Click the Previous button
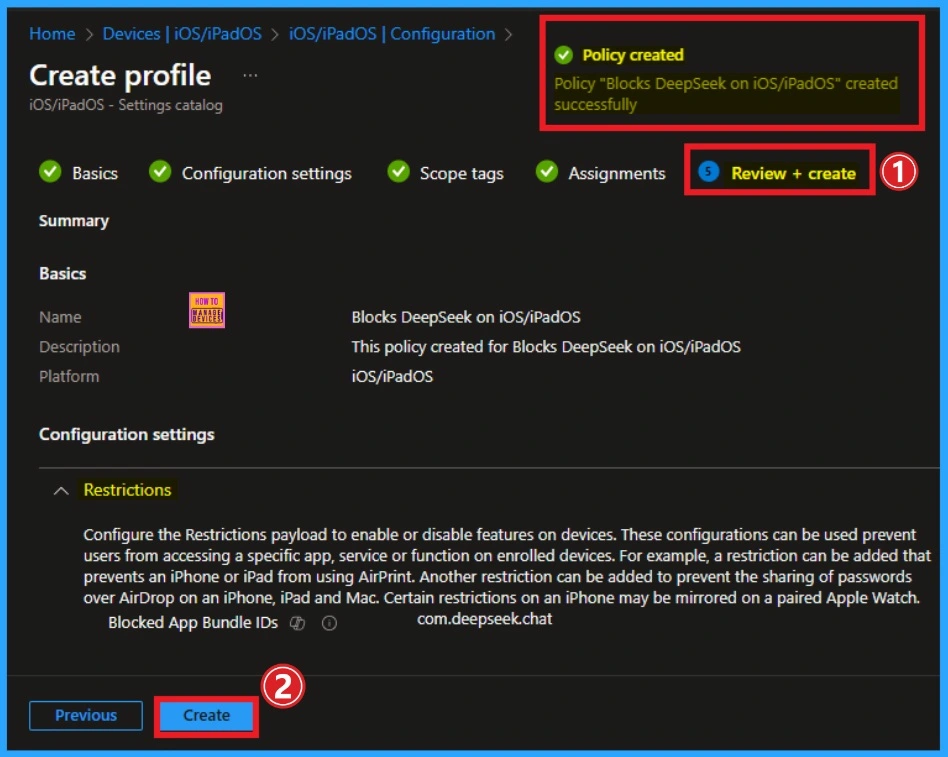This screenshot has height=757, width=948. pos(86,716)
